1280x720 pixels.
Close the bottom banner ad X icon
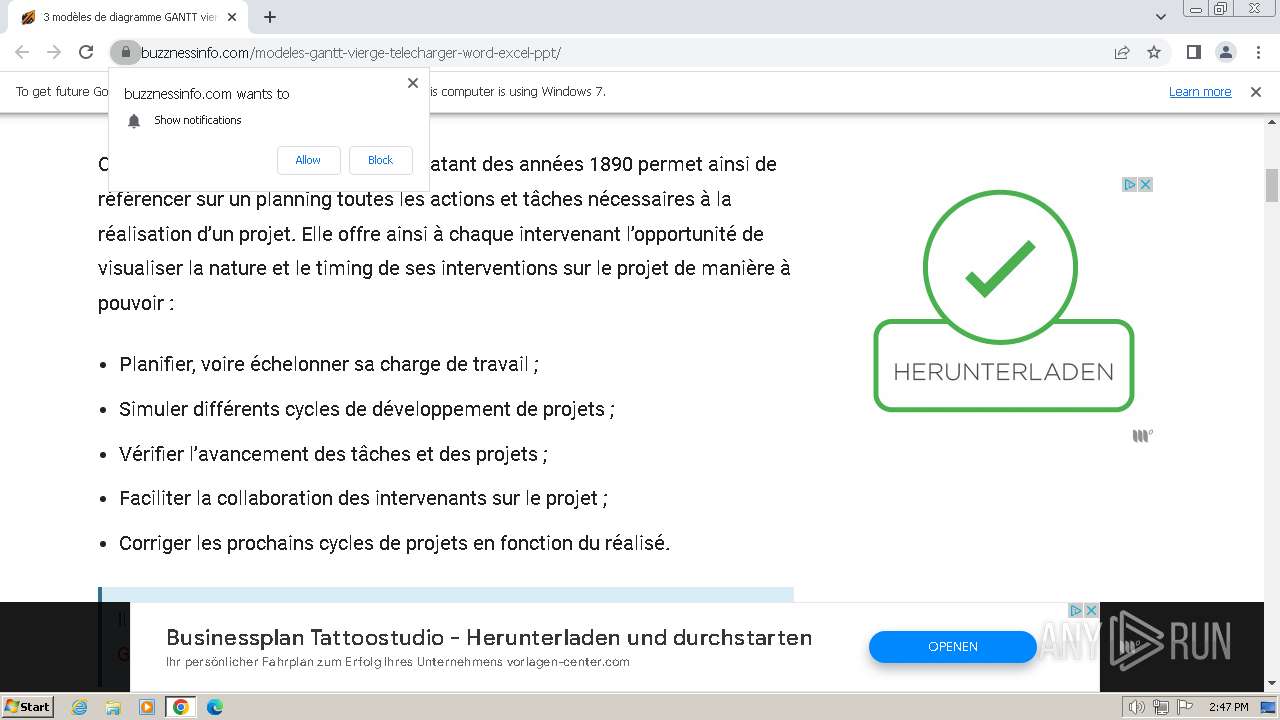point(1091,610)
